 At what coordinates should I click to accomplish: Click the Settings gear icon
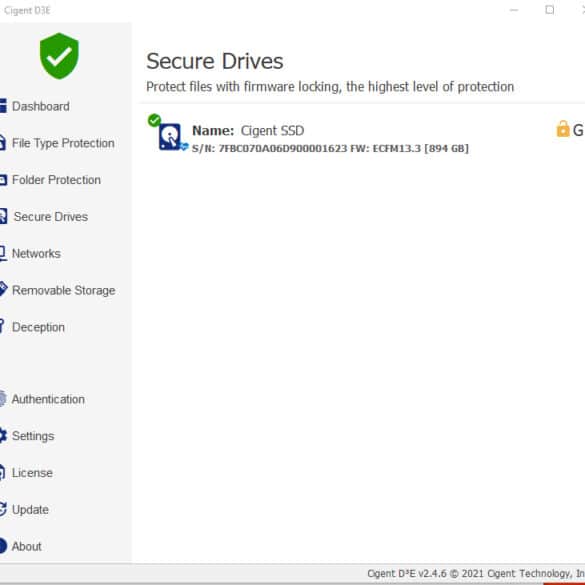pos(3,435)
